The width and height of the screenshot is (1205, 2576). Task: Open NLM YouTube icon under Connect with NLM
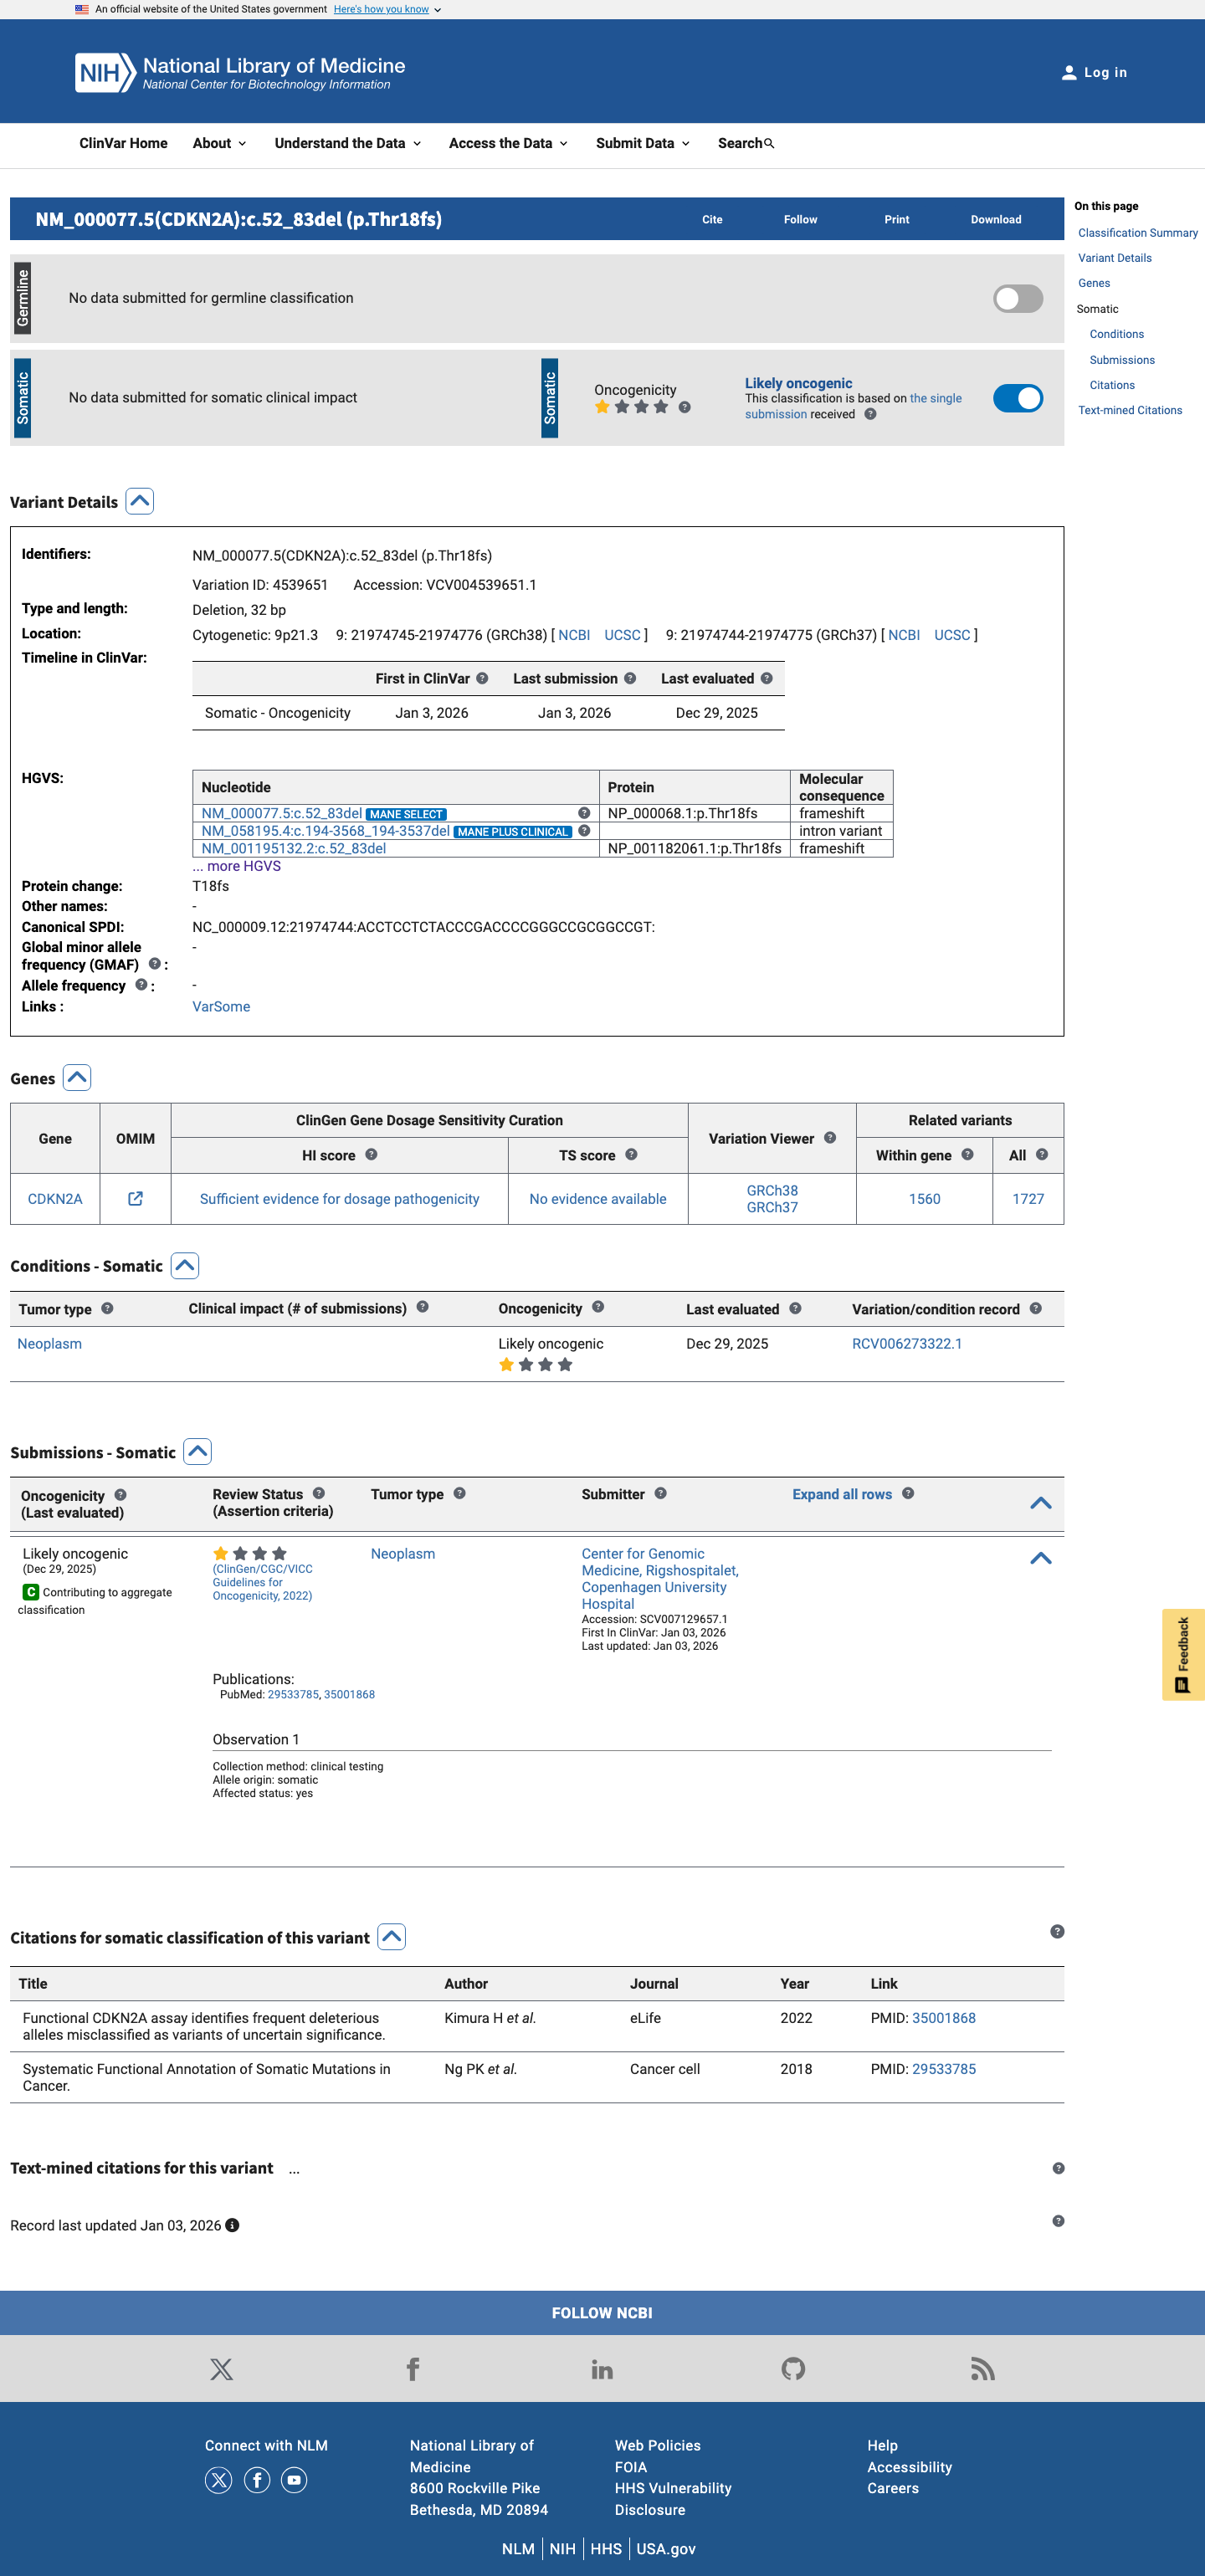[x=294, y=2480]
